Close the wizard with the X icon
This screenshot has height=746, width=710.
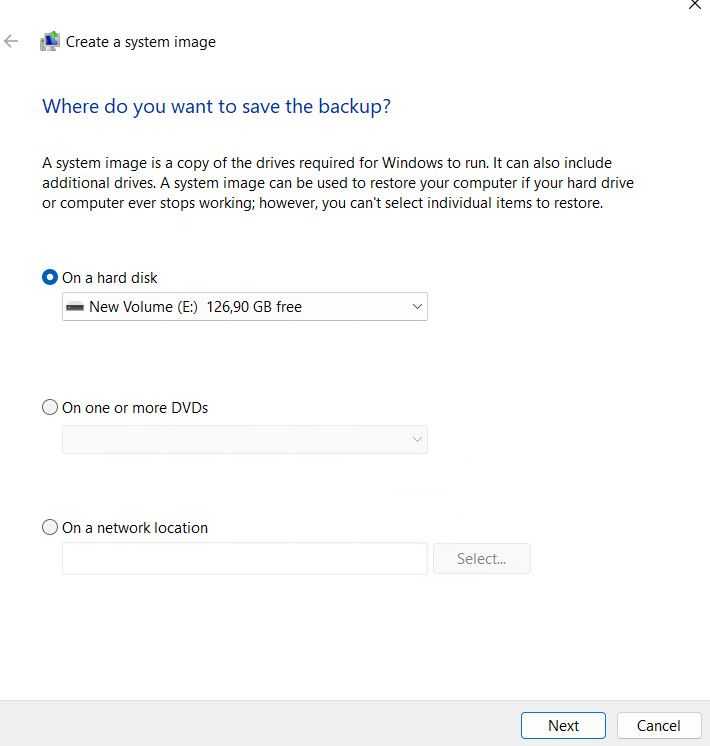point(695,5)
